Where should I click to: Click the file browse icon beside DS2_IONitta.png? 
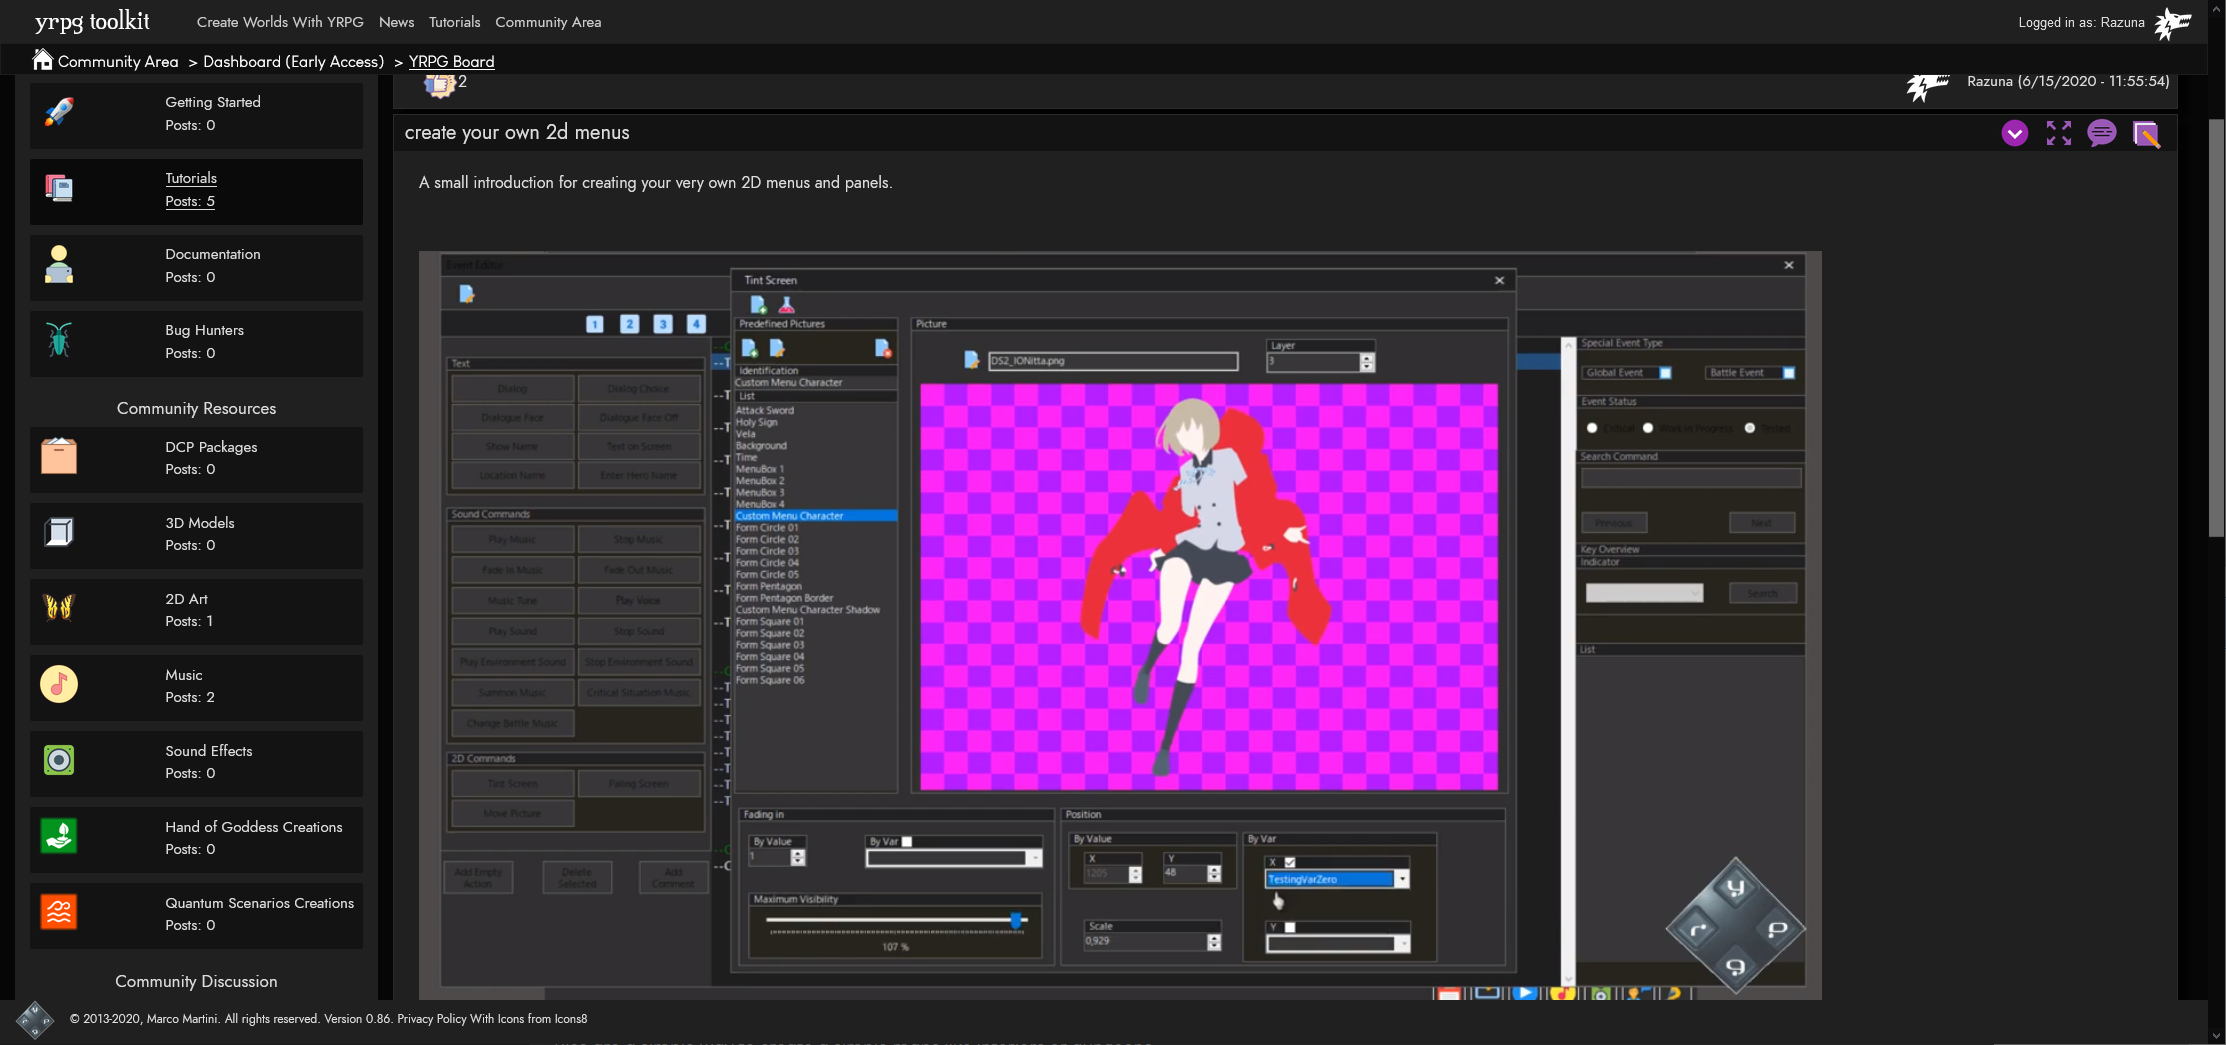(970, 360)
